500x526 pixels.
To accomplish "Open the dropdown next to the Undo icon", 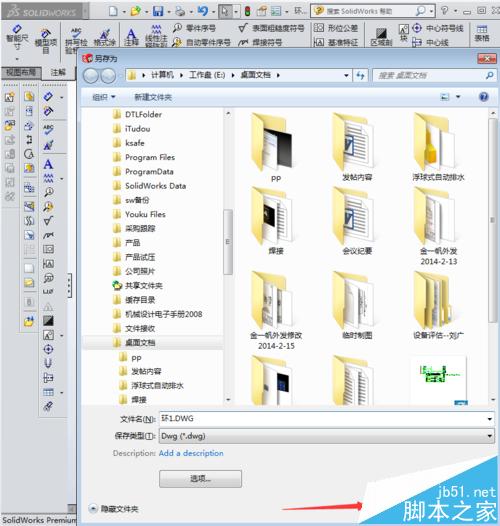I will pyautogui.click(x=213, y=12).
